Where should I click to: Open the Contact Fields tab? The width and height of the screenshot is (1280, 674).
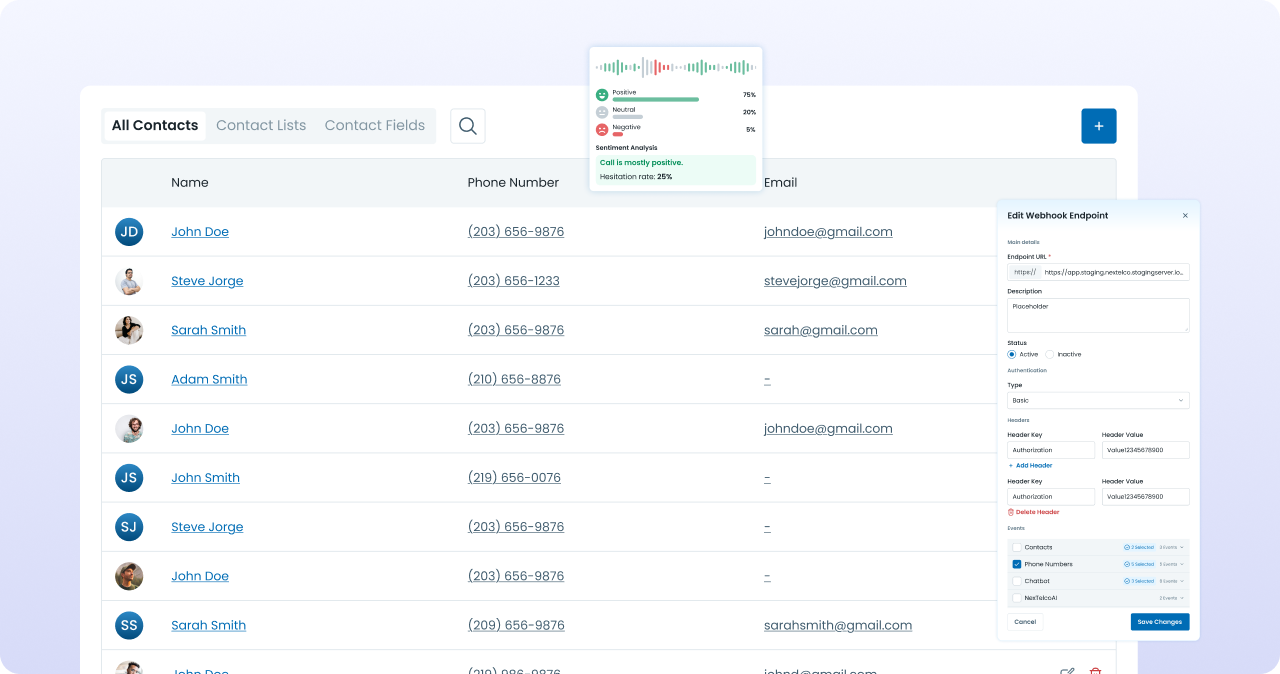click(x=374, y=126)
